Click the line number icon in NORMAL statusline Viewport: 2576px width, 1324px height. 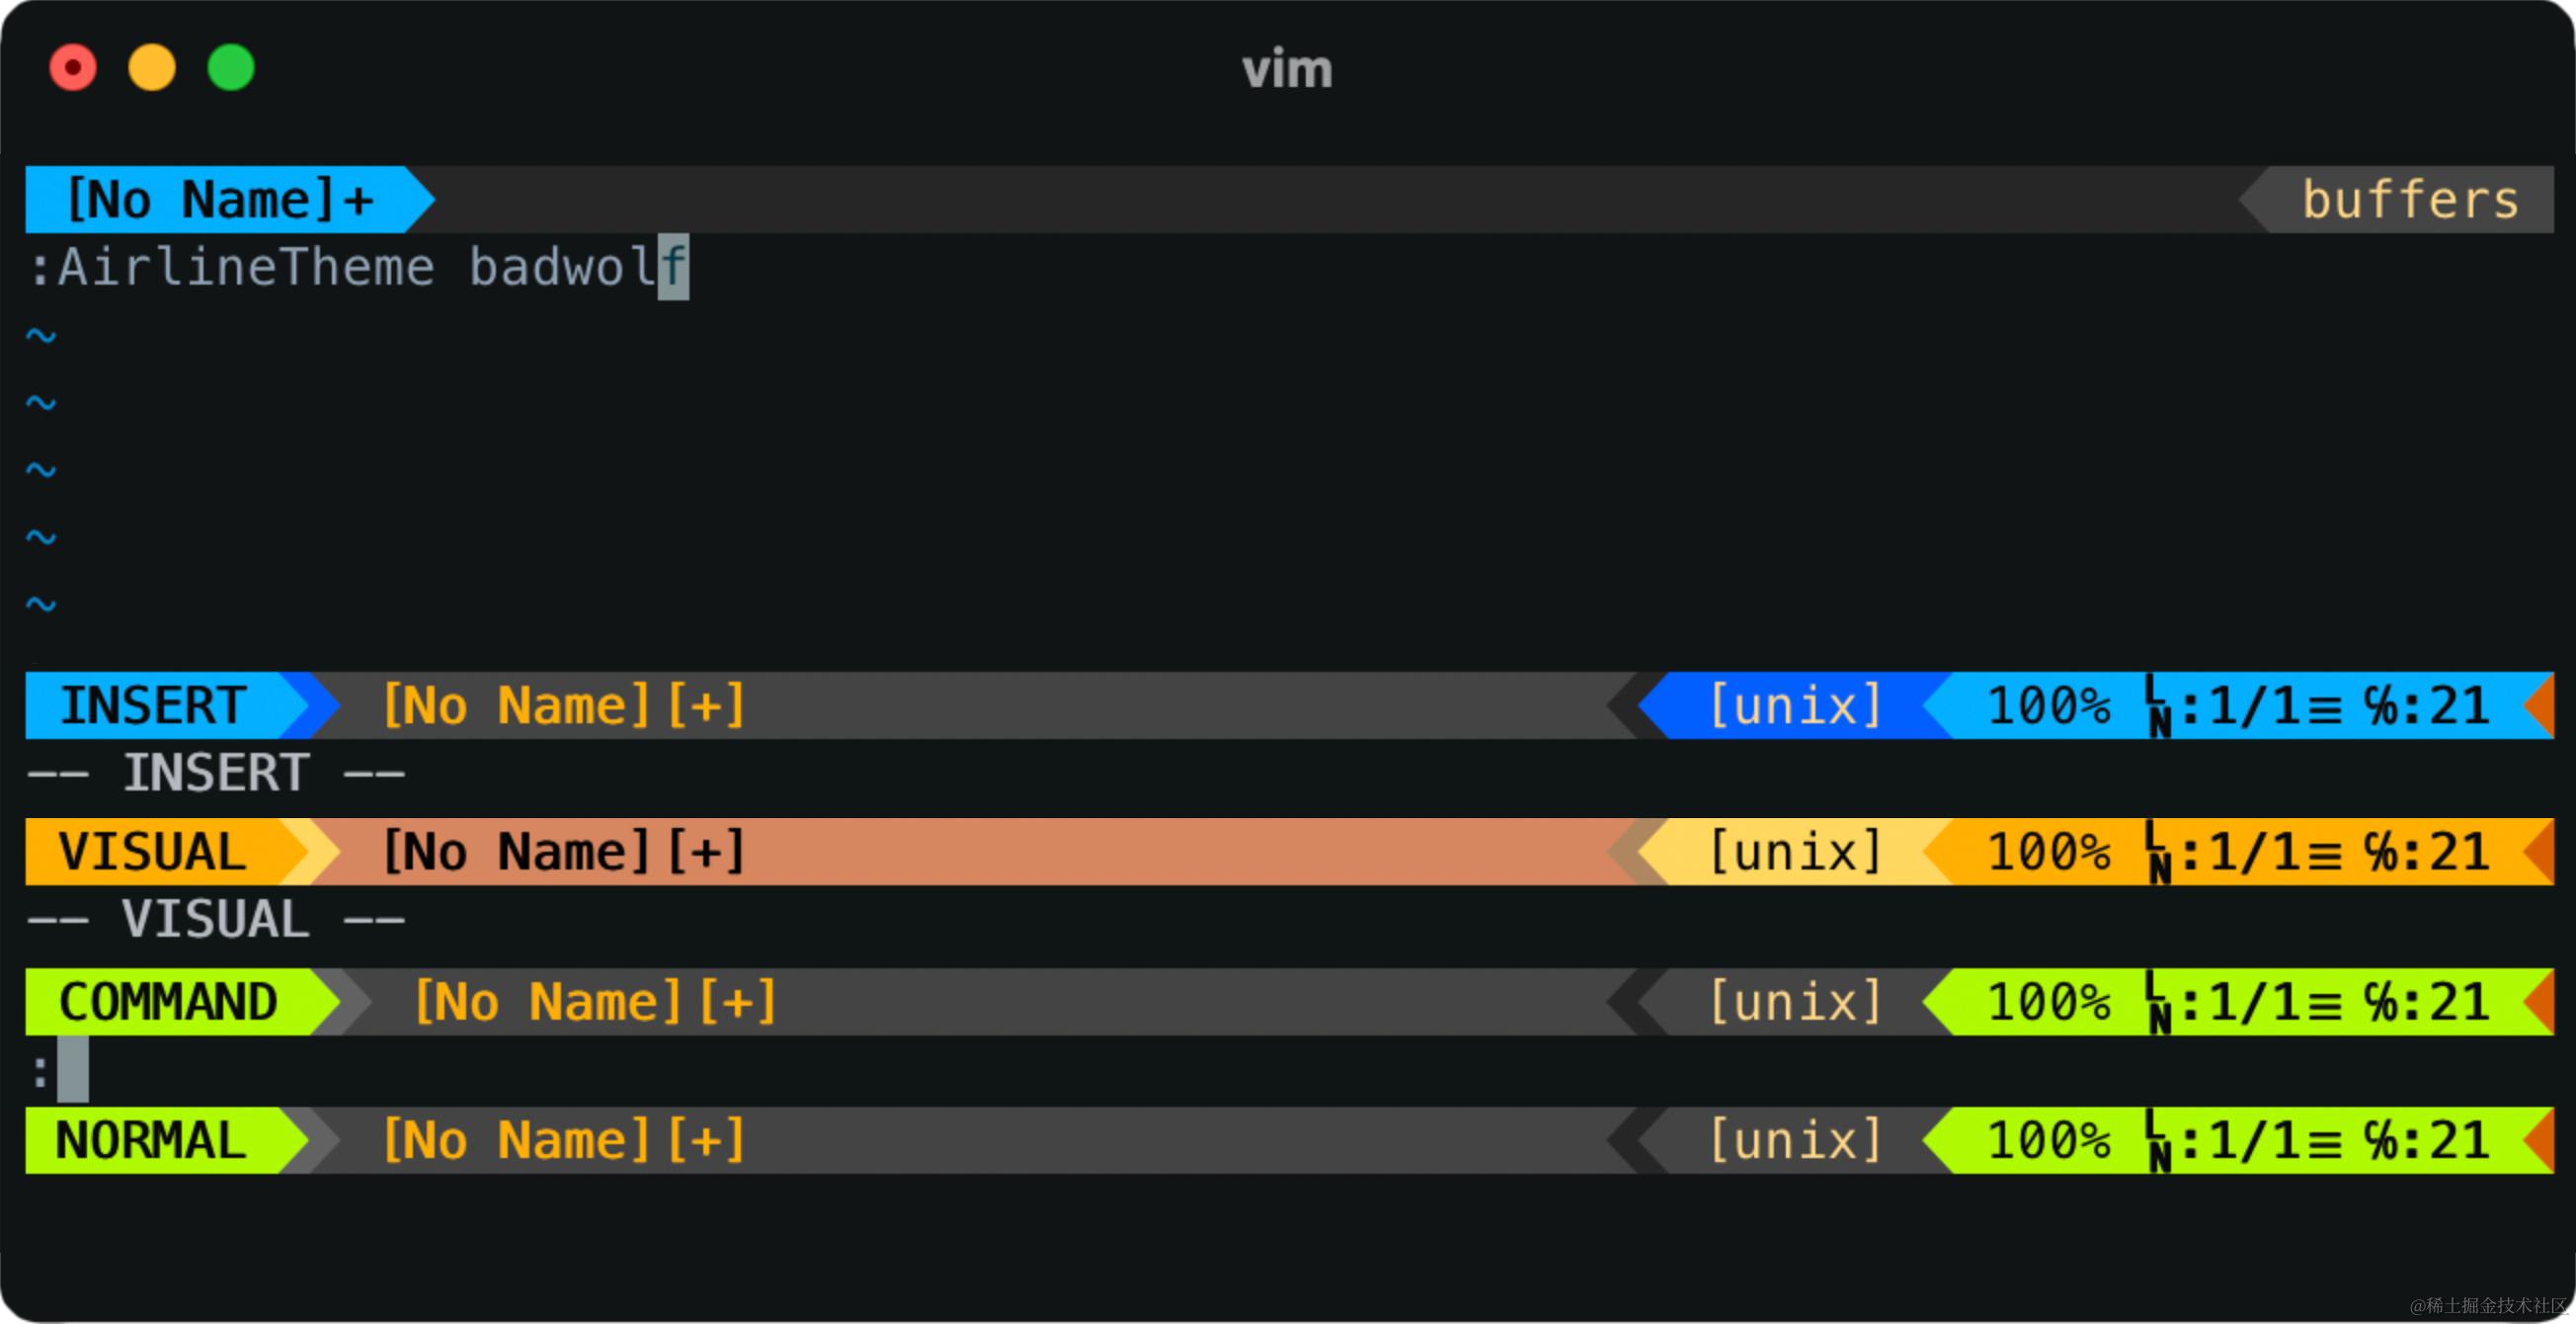click(x=2158, y=1141)
